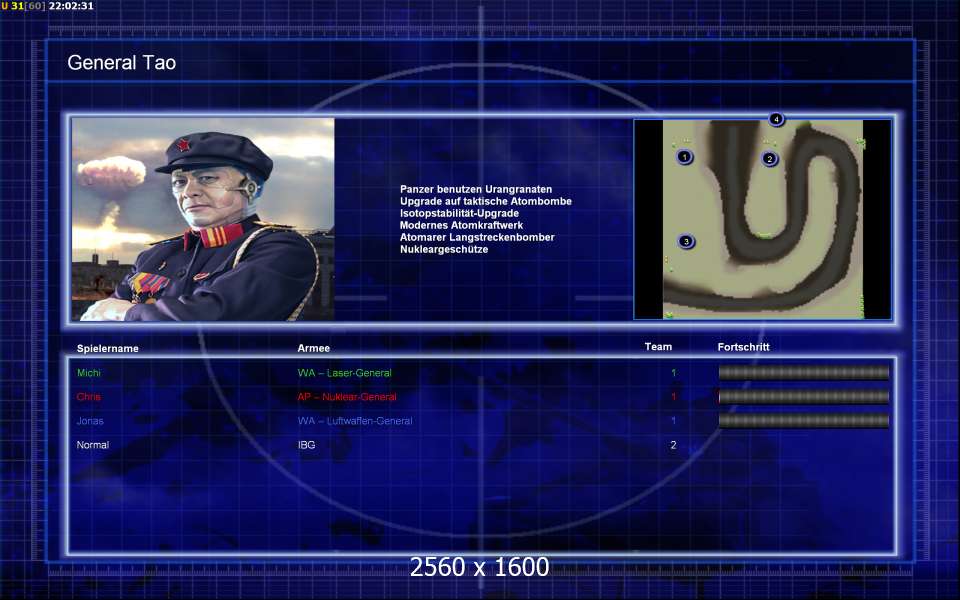Select the Normal AI player name
The height and width of the screenshot is (600, 960).
click(92, 445)
